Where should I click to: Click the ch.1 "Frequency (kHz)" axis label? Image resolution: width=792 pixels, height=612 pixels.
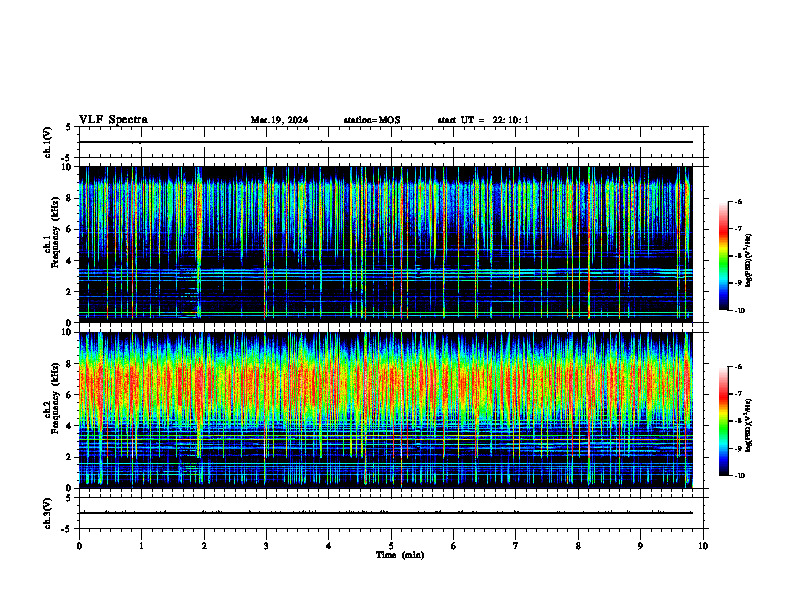pos(55,232)
